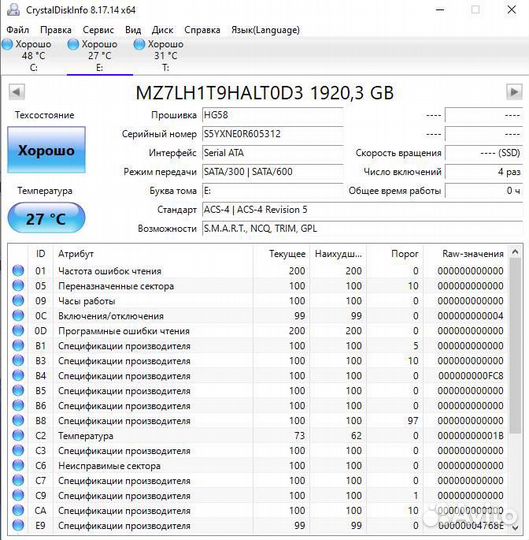Click the status orb of attribute 0D
529x540 pixels.
(18, 331)
